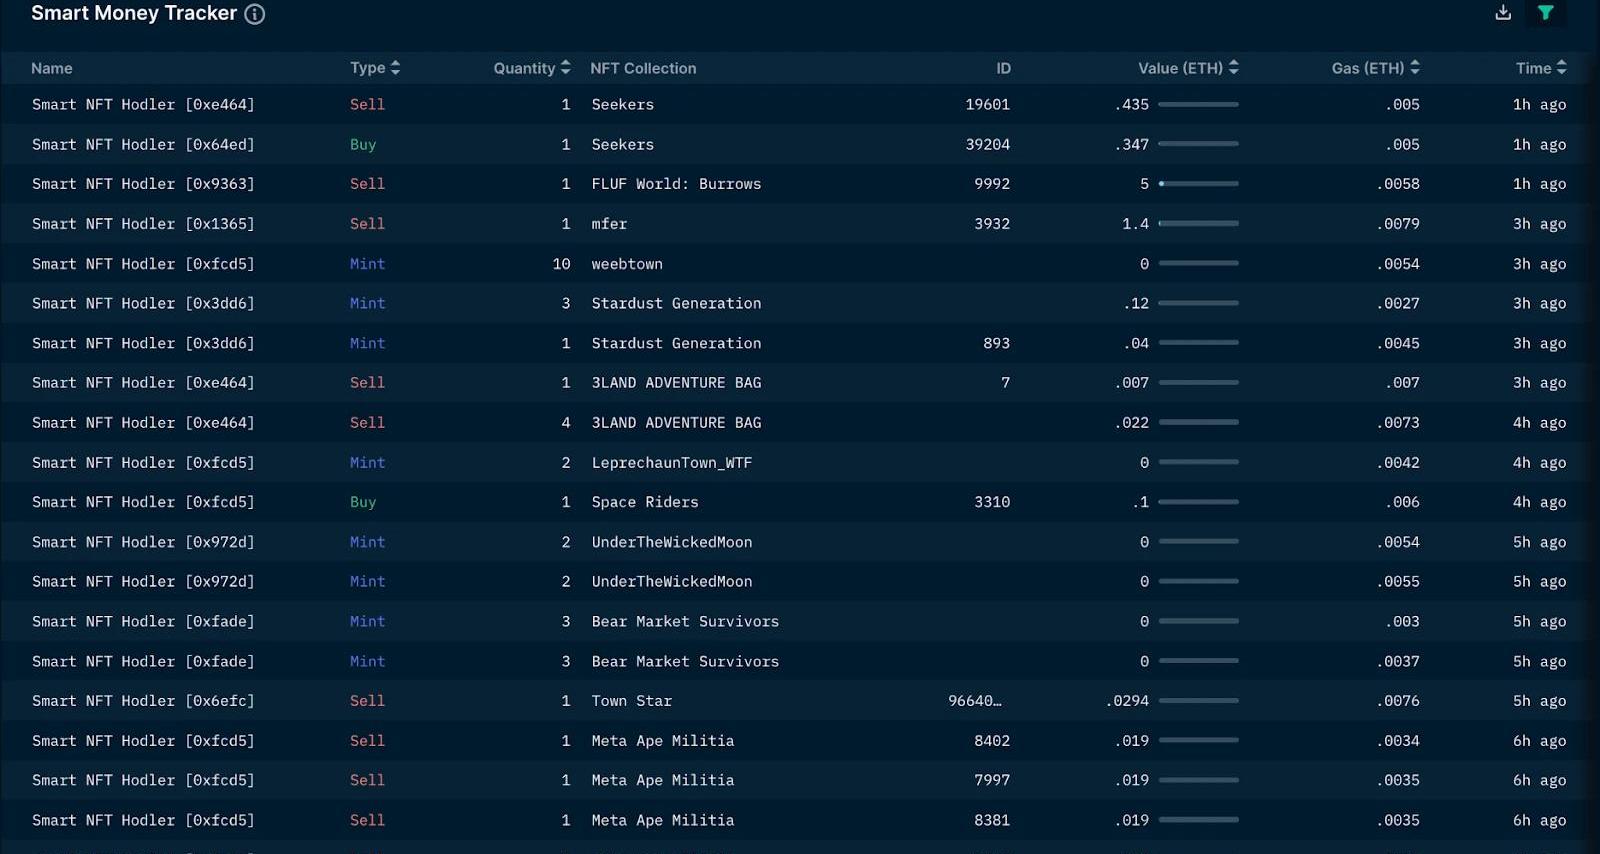1600x854 pixels.
Task: Select ID 9992 for FLUF World
Action: [992, 184]
